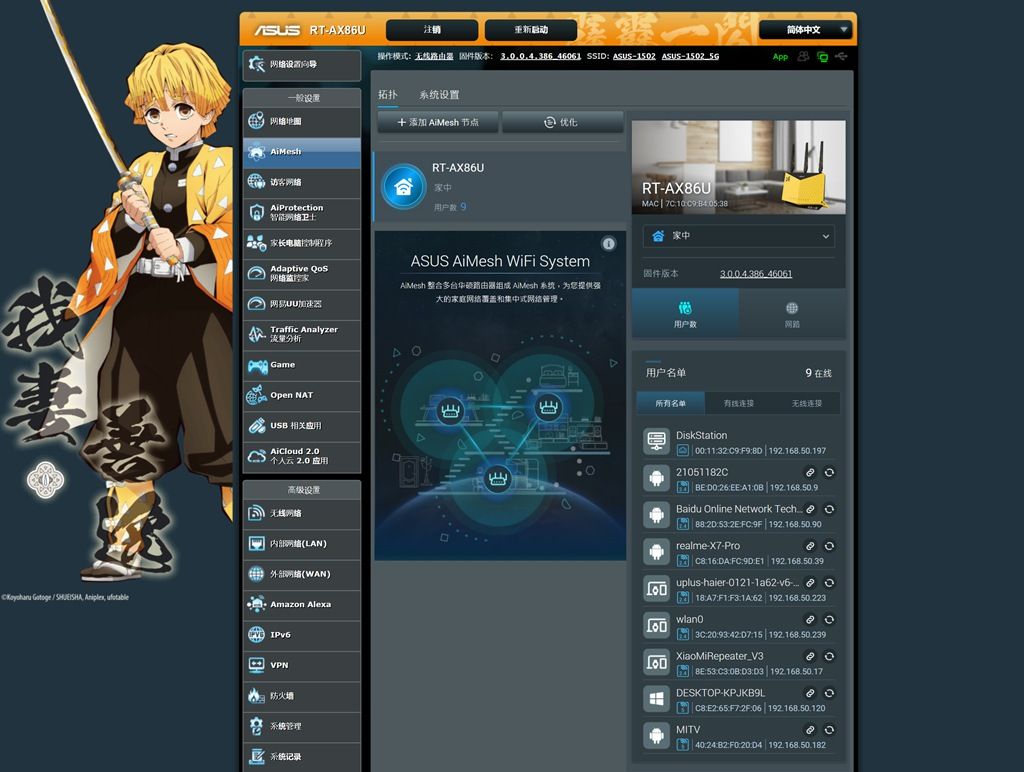Open Traffic Analyzer page
The height and width of the screenshot is (772, 1024).
301,334
